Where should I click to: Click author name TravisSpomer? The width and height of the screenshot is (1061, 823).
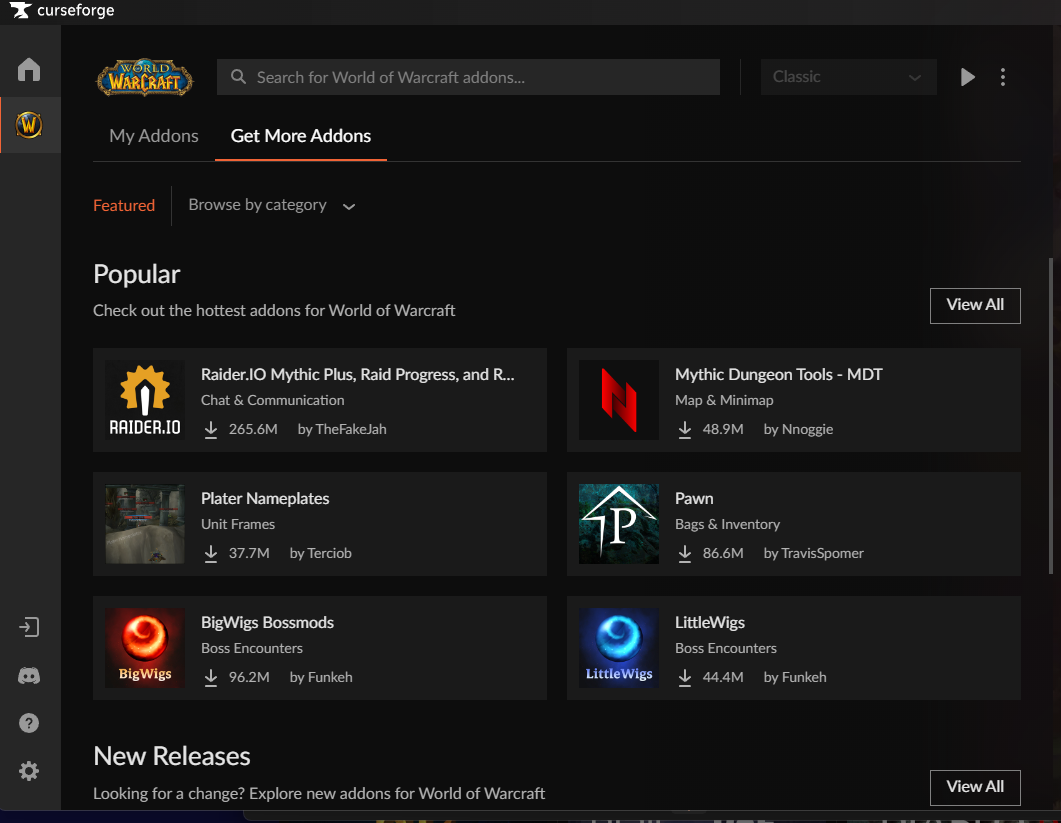(823, 553)
